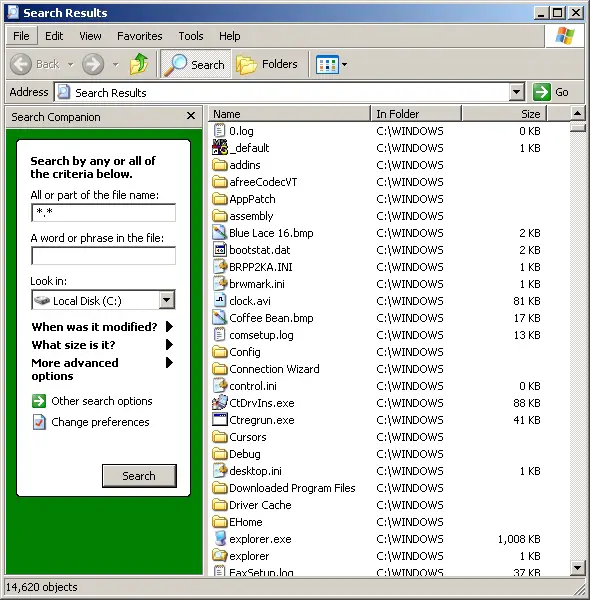This screenshot has height=600, width=590.
Task: Select the addins folder icon
Action: coord(220,165)
